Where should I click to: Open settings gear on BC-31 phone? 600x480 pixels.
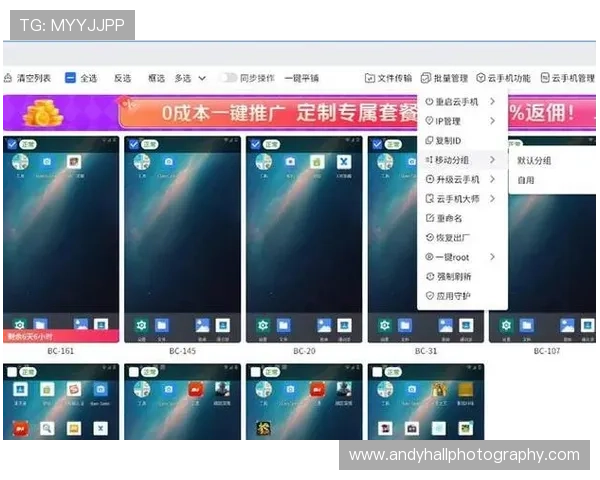pos(385,325)
